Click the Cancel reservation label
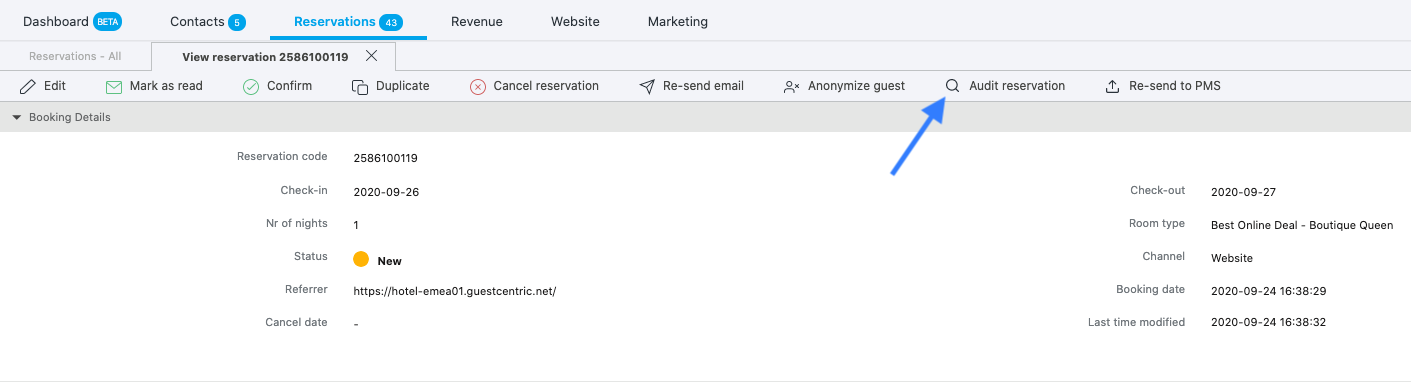This screenshot has height=382, width=1411. (x=546, y=86)
